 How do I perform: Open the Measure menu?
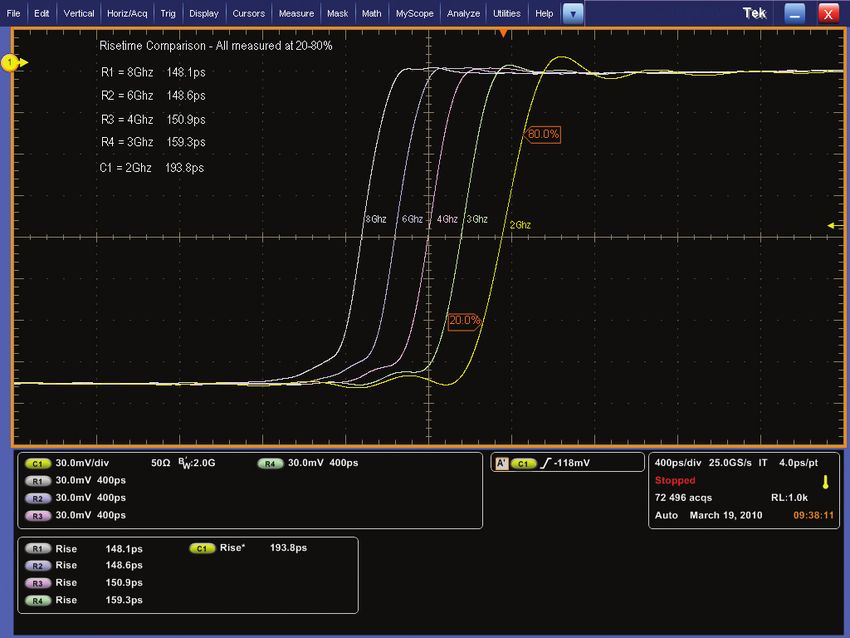coord(296,14)
